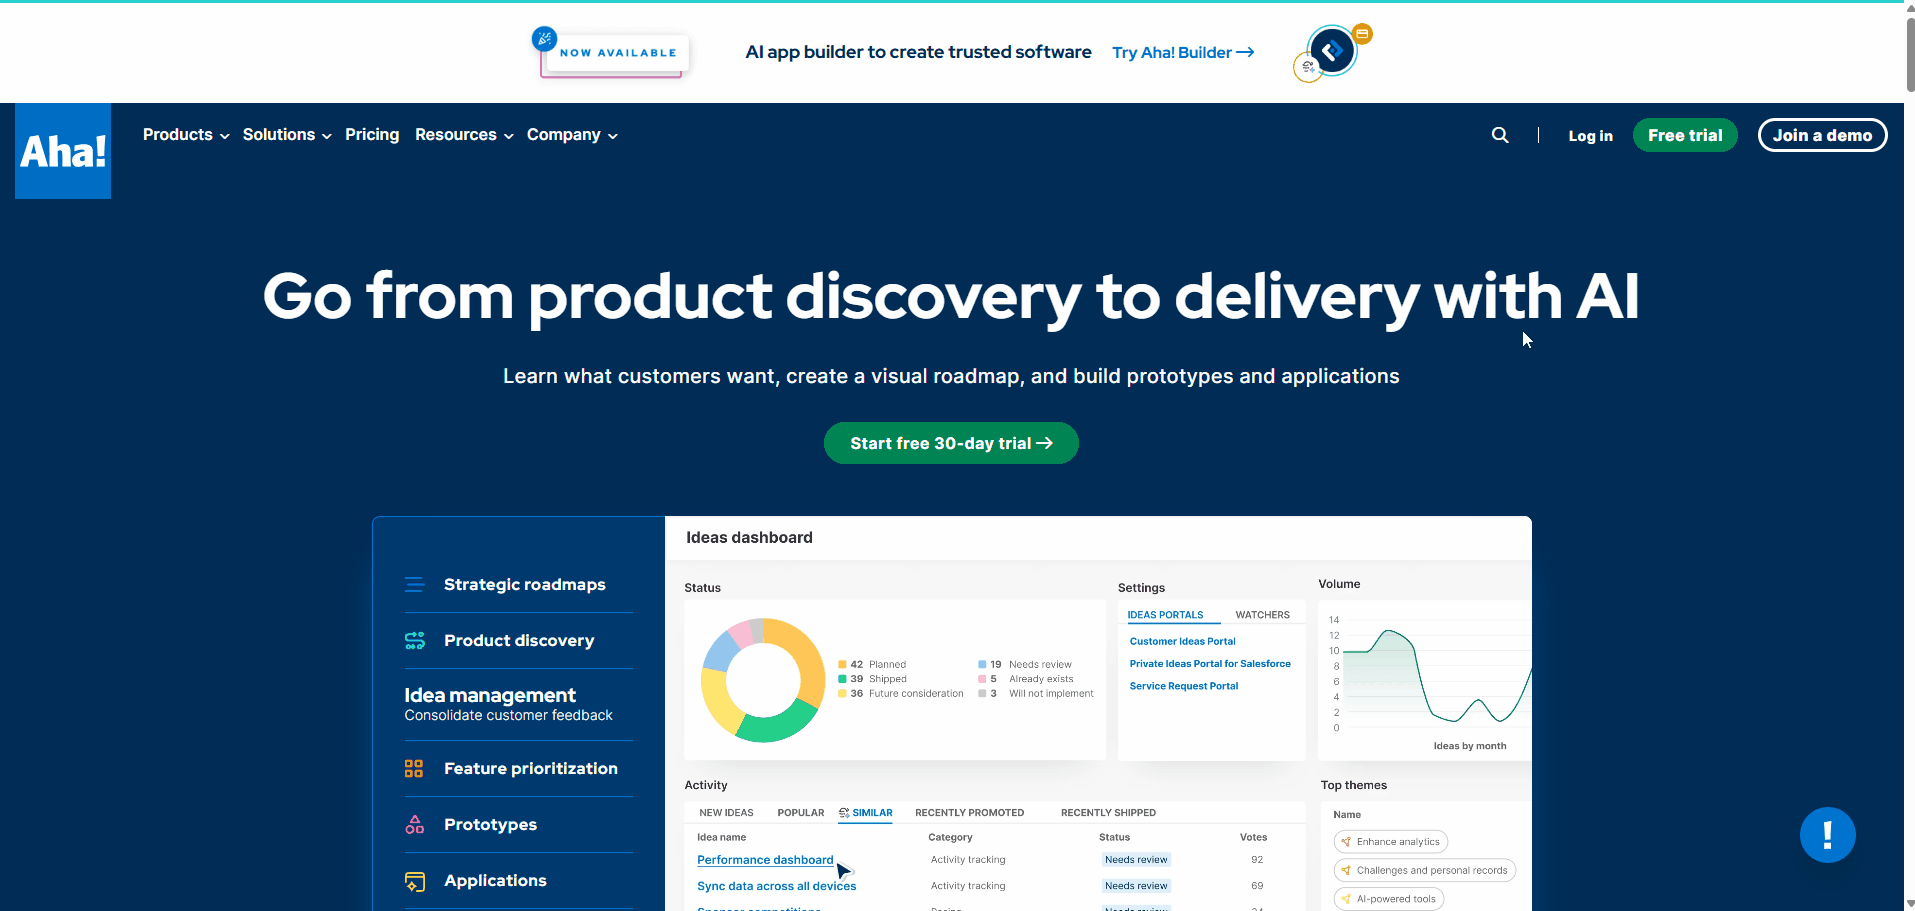Expand the Products menu
The width and height of the screenshot is (1915, 911).
[186, 135]
